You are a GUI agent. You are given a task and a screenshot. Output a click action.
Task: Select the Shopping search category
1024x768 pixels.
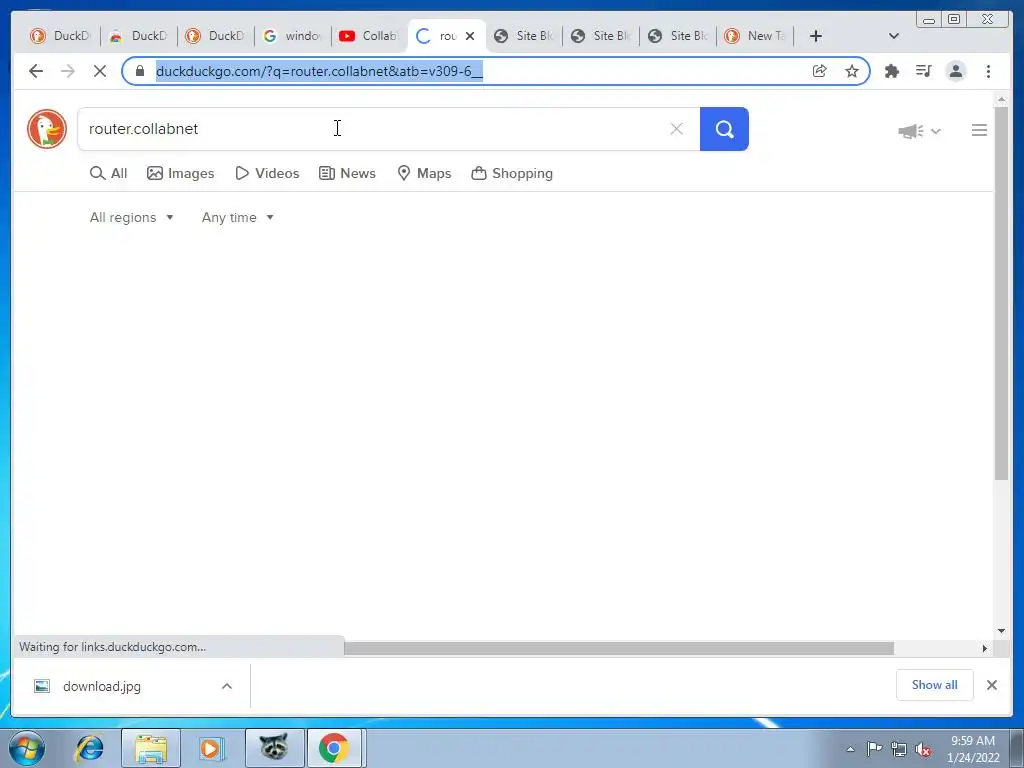(512, 173)
